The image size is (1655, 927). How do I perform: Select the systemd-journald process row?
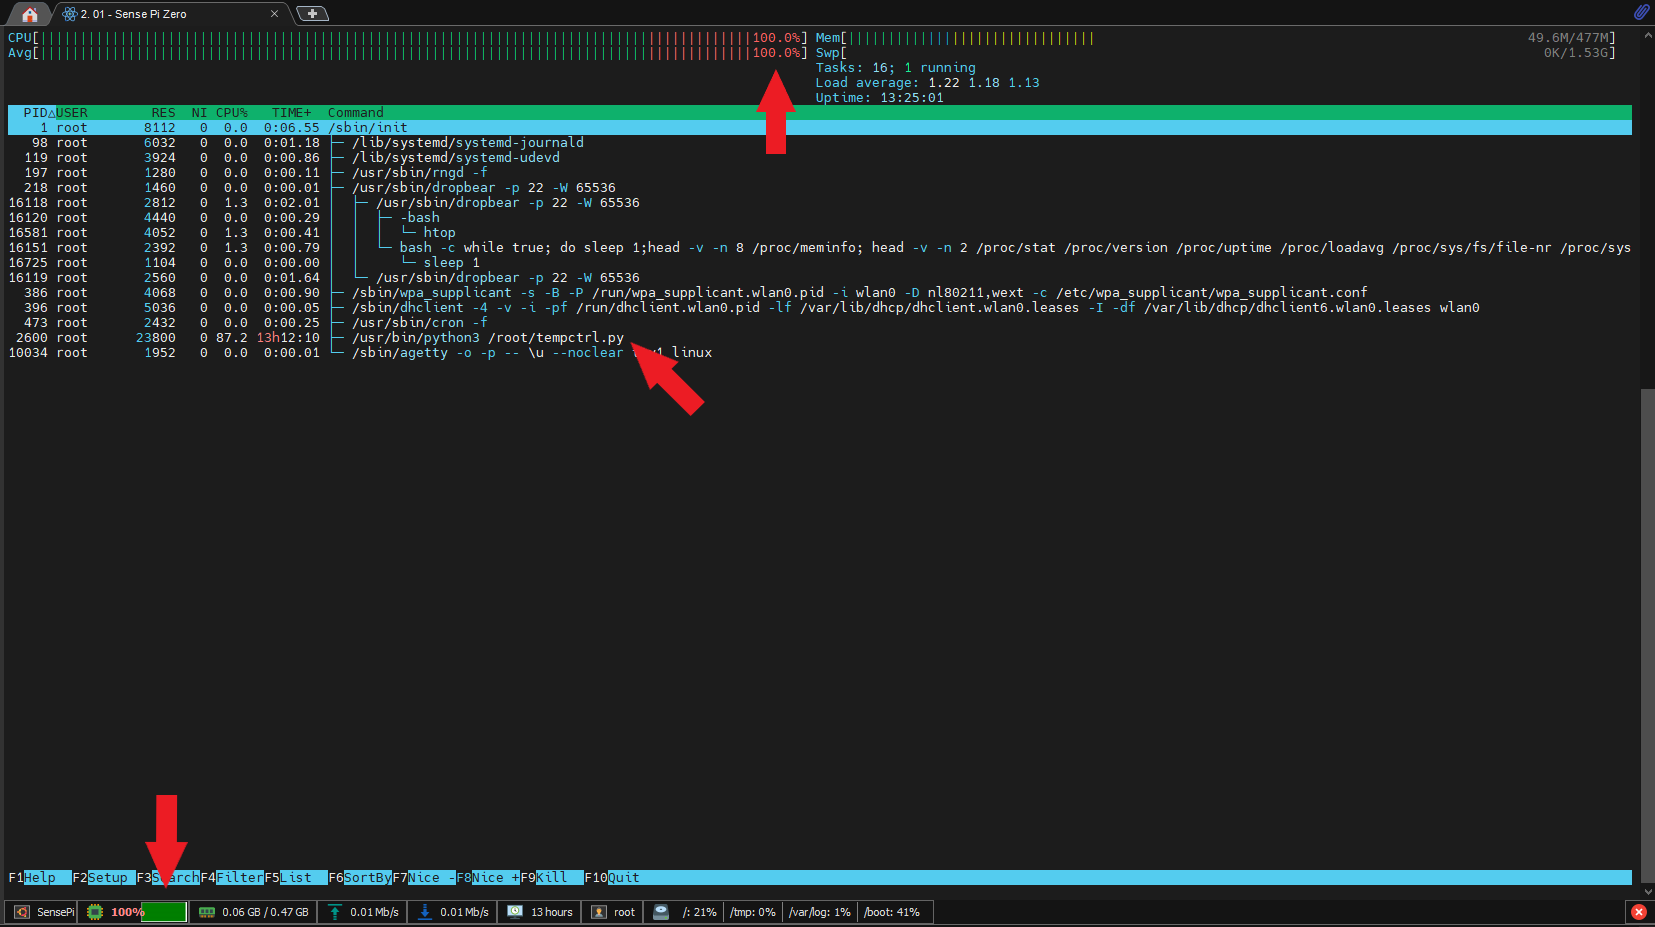click(820, 143)
